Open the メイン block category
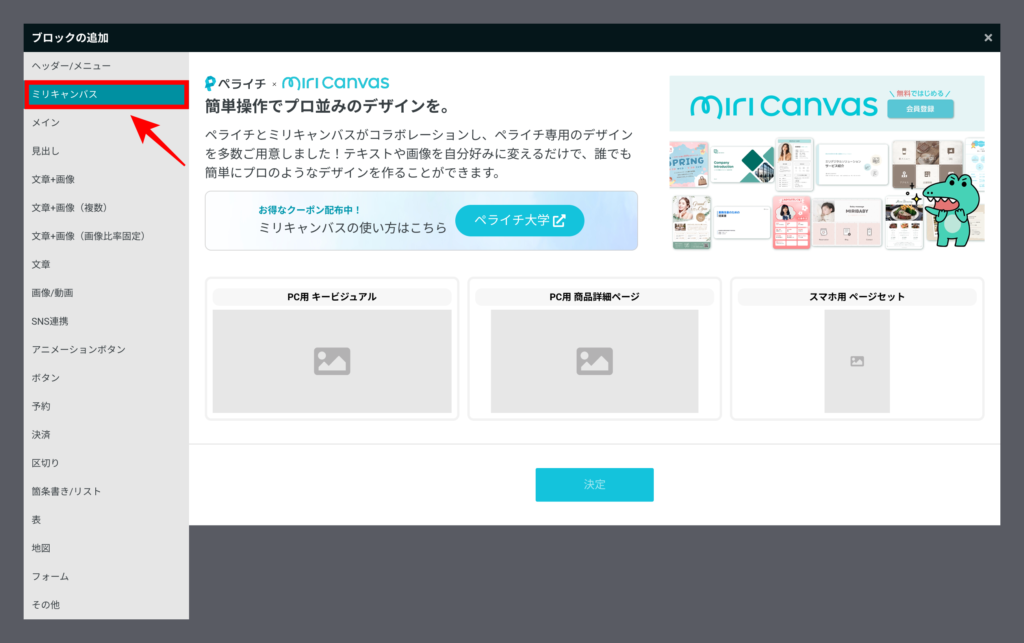This screenshot has width=1024, height=643. click(106, 123)
